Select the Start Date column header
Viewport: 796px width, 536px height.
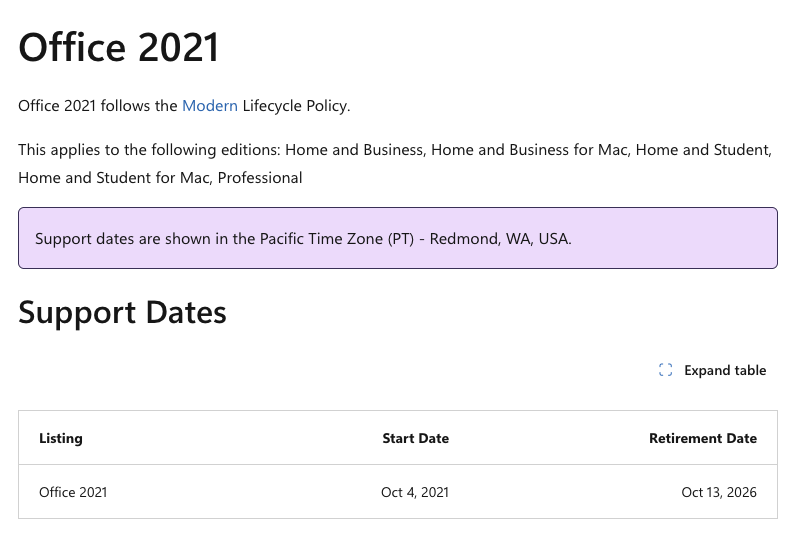[415, 438]
